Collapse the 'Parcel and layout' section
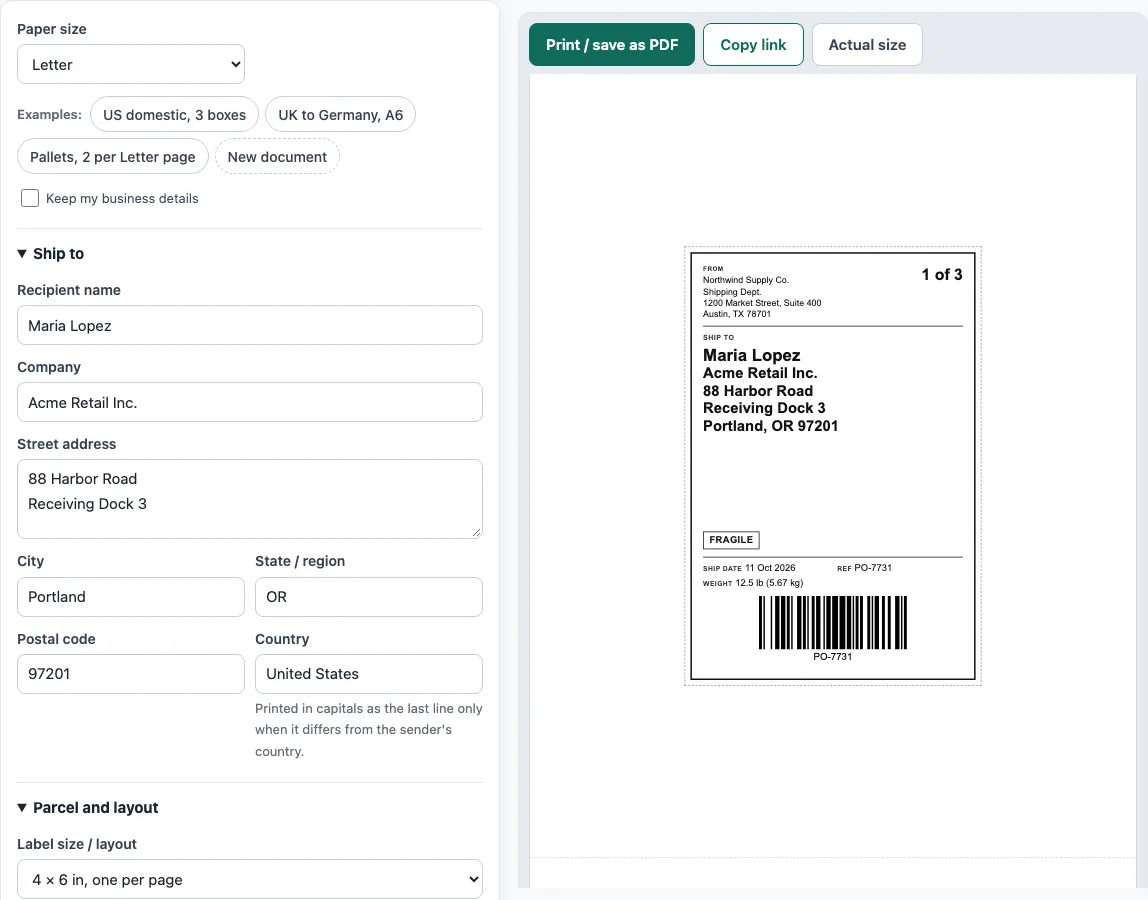The height and width of the screenshot is (900, 1148). [x=88, y=808]
